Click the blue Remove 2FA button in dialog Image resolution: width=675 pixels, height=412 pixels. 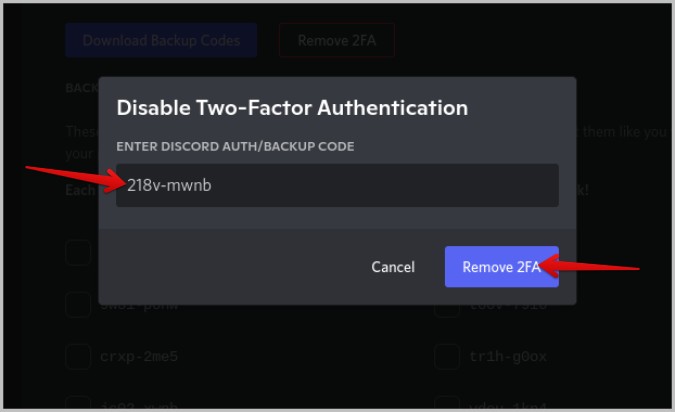point(501,267)
